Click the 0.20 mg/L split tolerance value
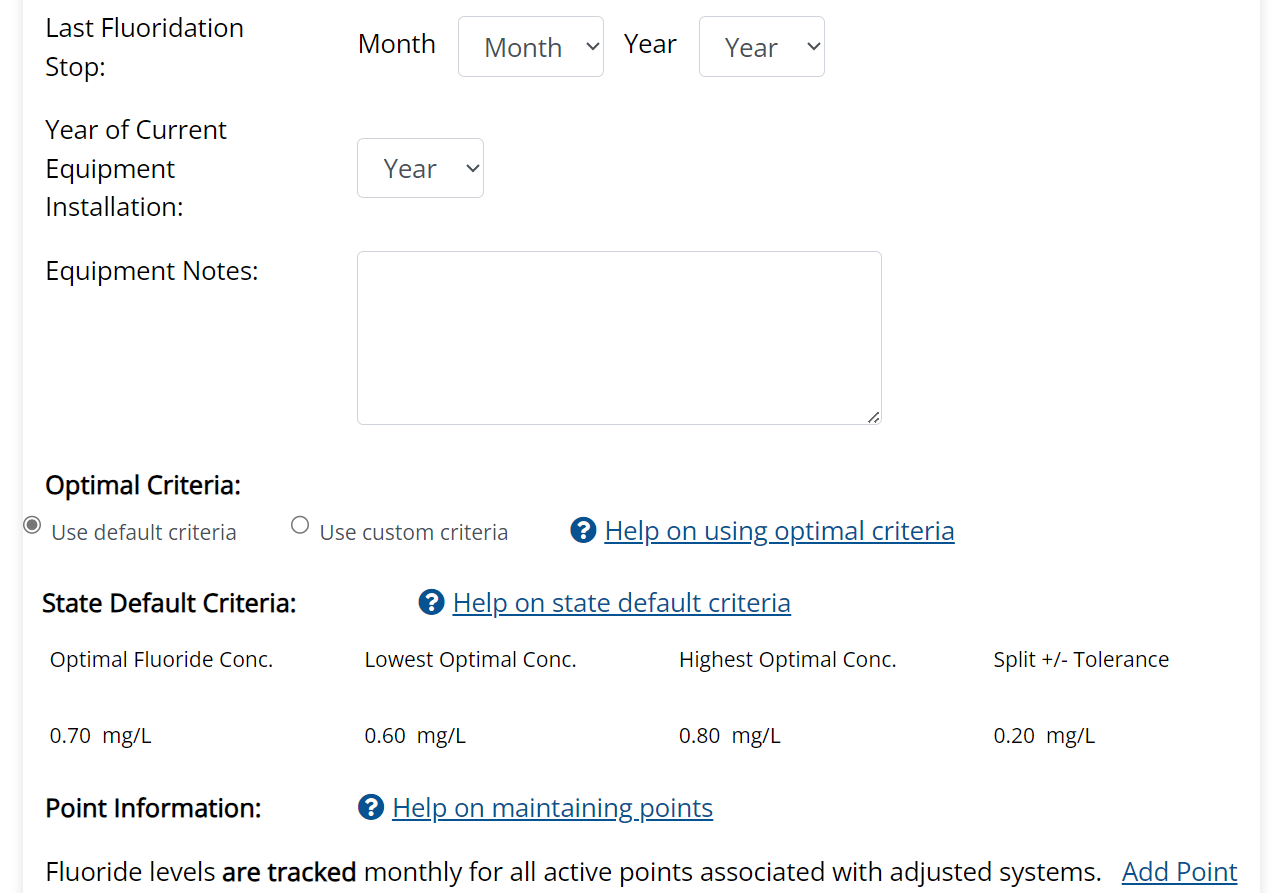The image size is (1282, 893). coord(1044,736)
